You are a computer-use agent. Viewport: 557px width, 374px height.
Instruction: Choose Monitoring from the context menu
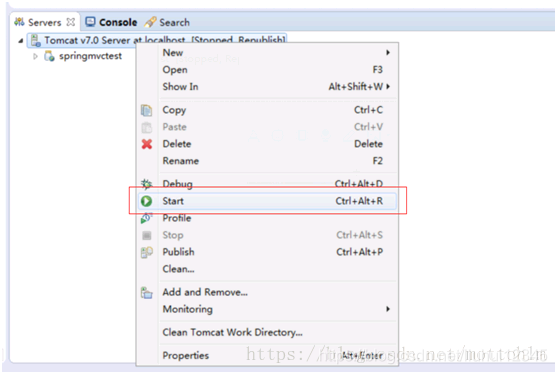pos(267,309)
